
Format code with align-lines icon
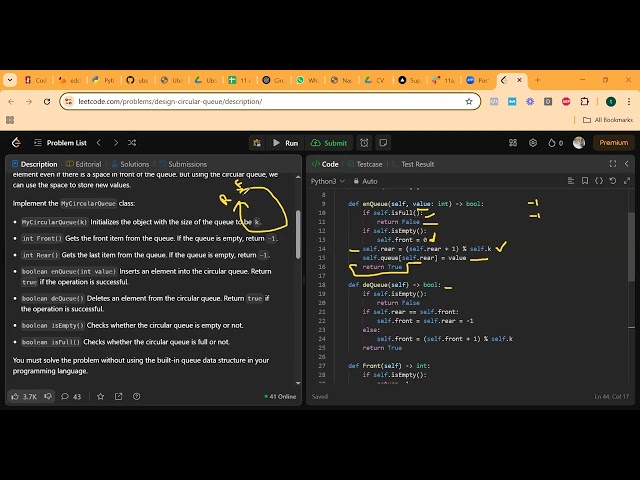(x=571, y=181)
